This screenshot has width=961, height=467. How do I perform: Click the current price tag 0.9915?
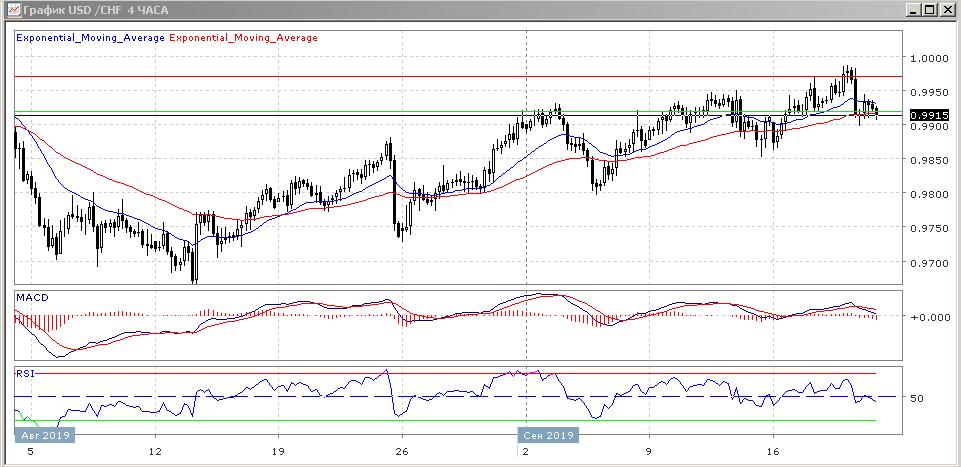pos(930,115)
